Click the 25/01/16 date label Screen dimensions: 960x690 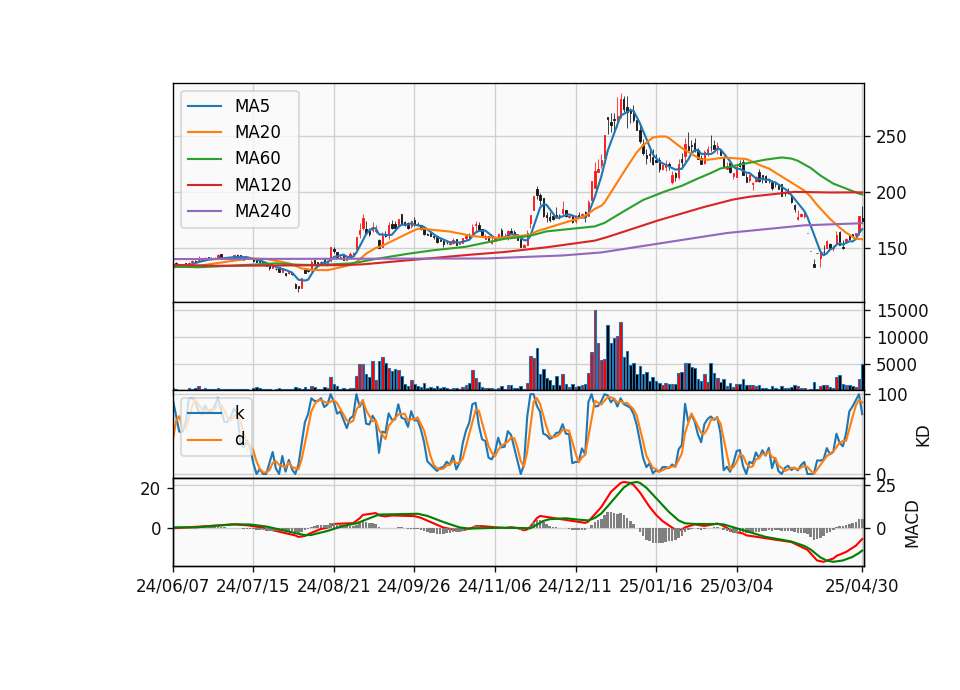coord(656,586)
